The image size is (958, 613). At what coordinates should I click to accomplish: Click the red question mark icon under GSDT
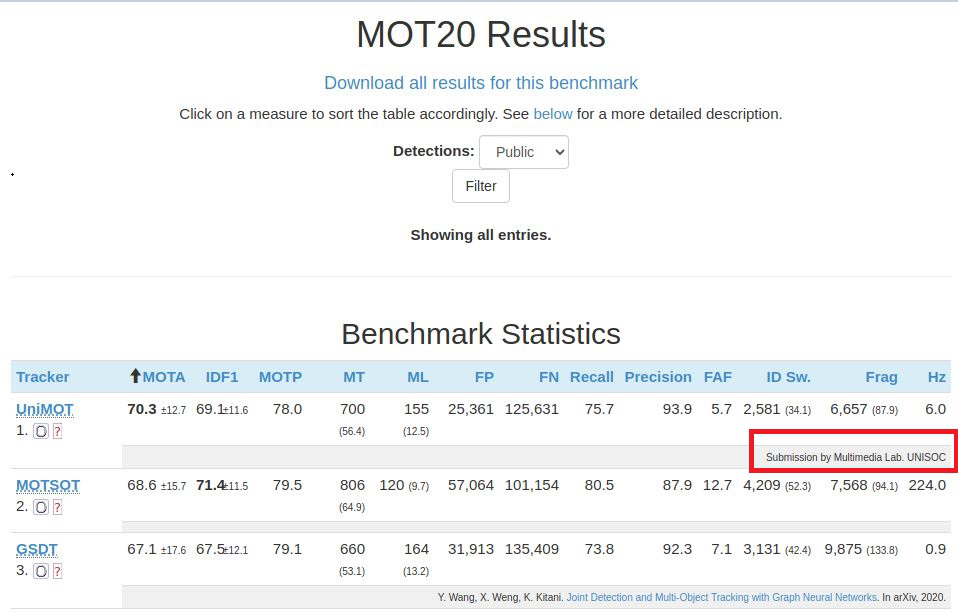(x=57, y=571)
